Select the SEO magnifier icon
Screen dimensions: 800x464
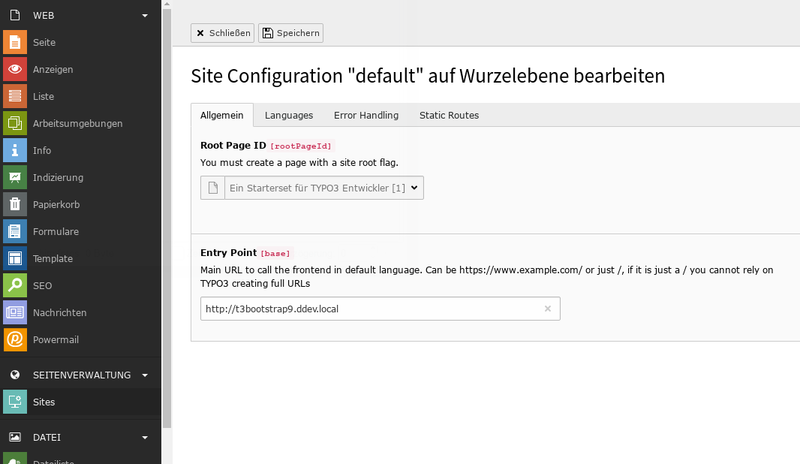point(14,286)
